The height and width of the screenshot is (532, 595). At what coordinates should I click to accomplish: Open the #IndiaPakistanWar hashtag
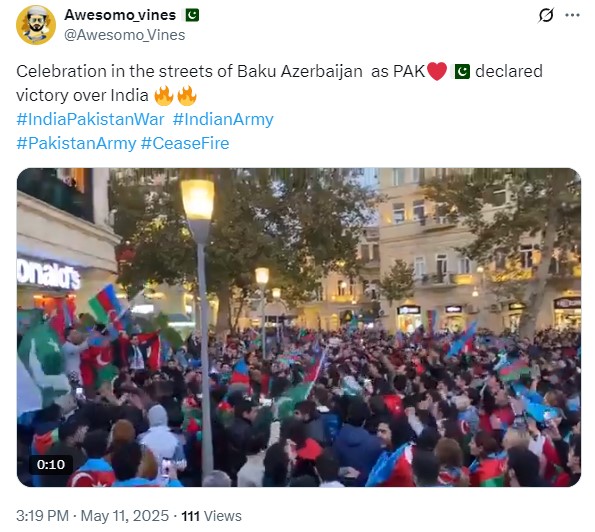90,120
